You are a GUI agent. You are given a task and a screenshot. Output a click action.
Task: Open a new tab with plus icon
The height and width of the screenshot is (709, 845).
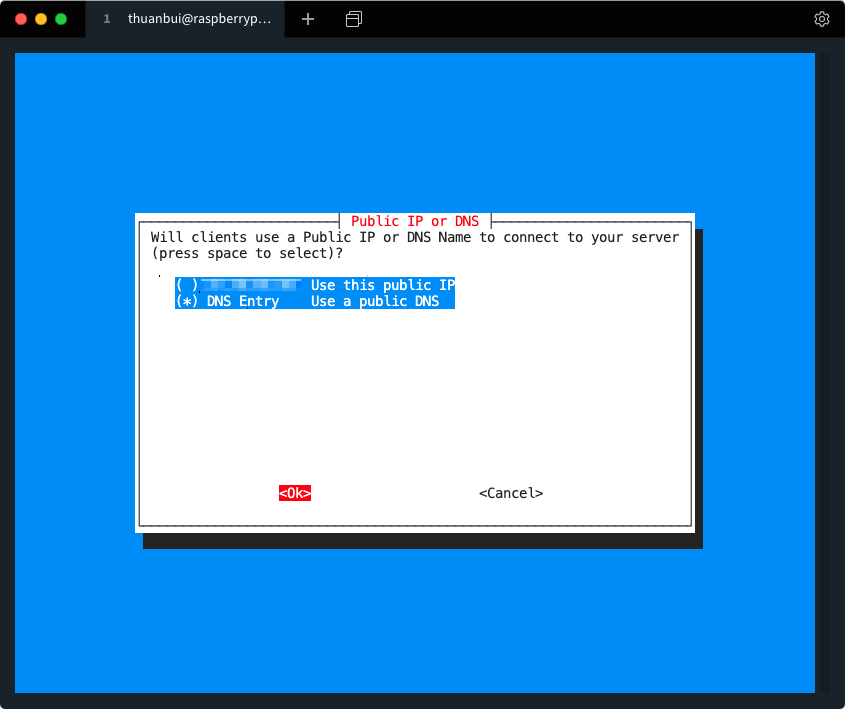308,19
